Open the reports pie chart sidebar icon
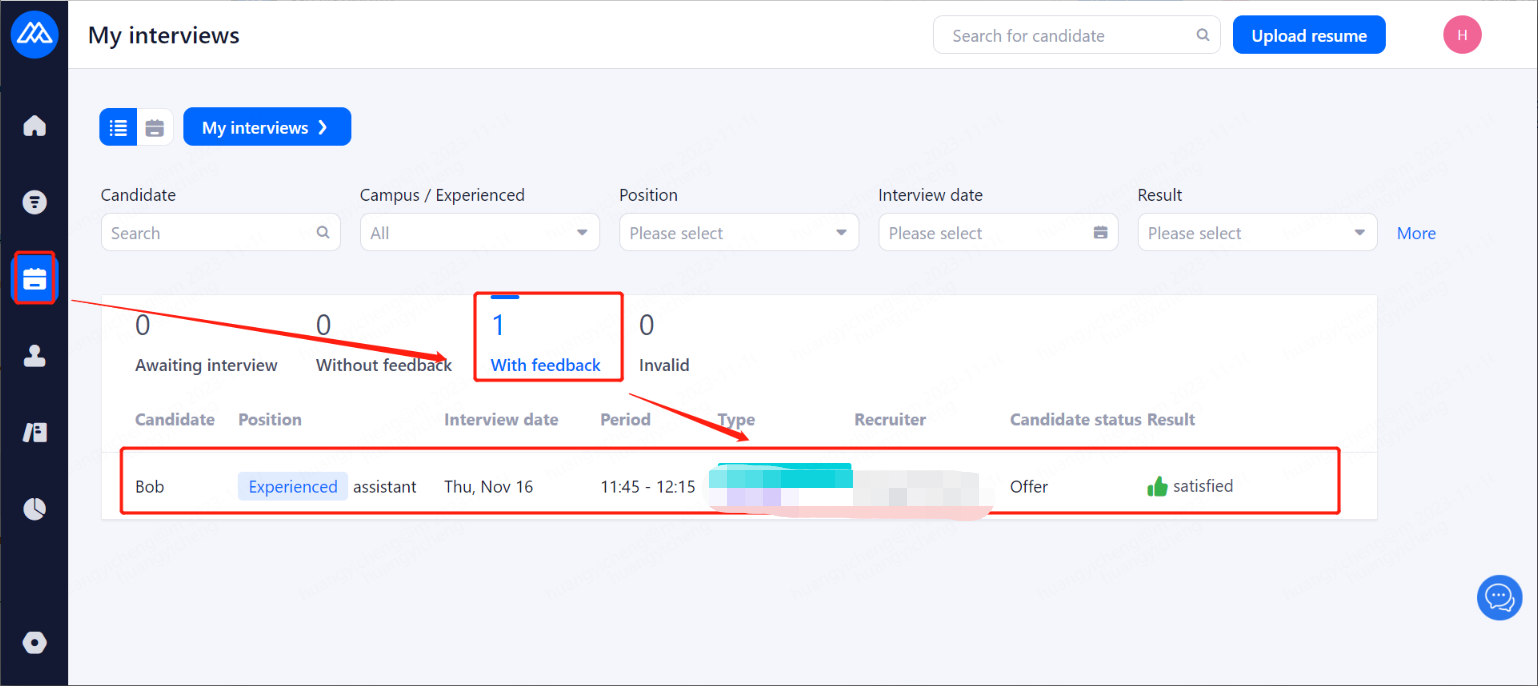The width and height of the screenshot is (1538, 686). point(35,509)
